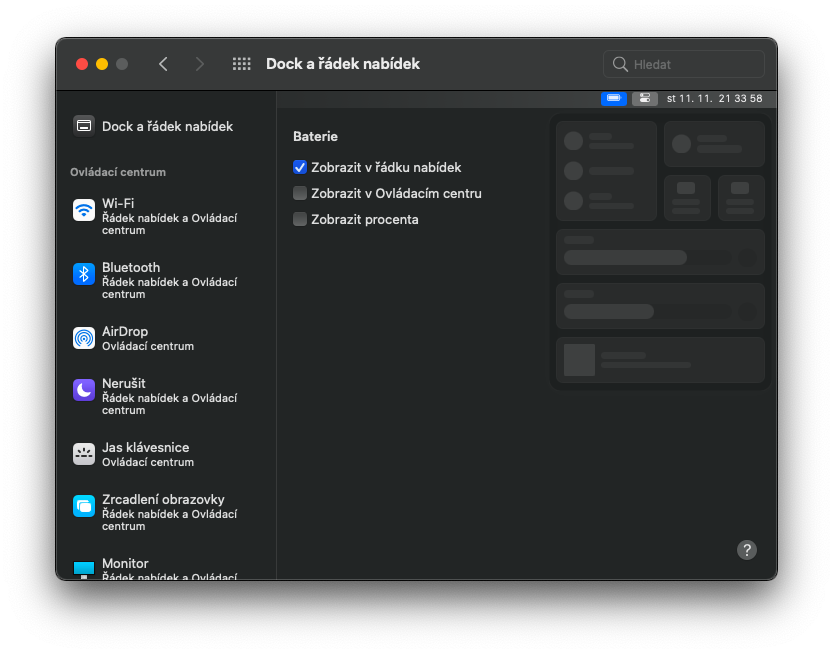
Task: Open help with question mark button
Action: [747, 549]
